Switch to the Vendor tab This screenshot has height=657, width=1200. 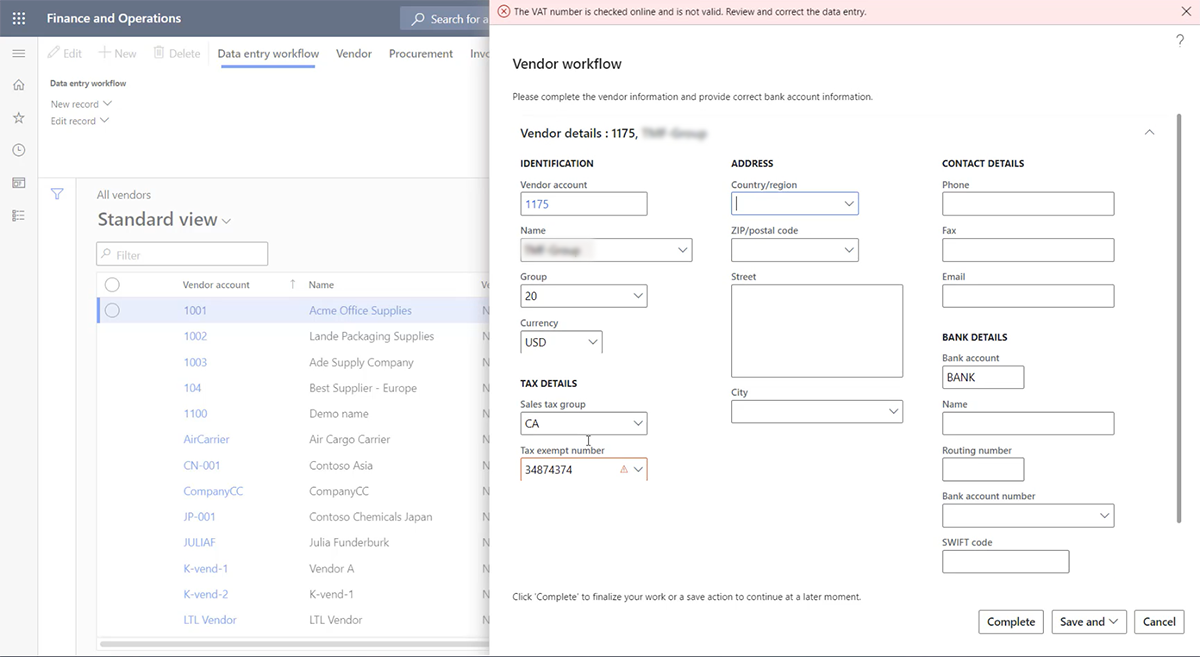coord(353,53)
